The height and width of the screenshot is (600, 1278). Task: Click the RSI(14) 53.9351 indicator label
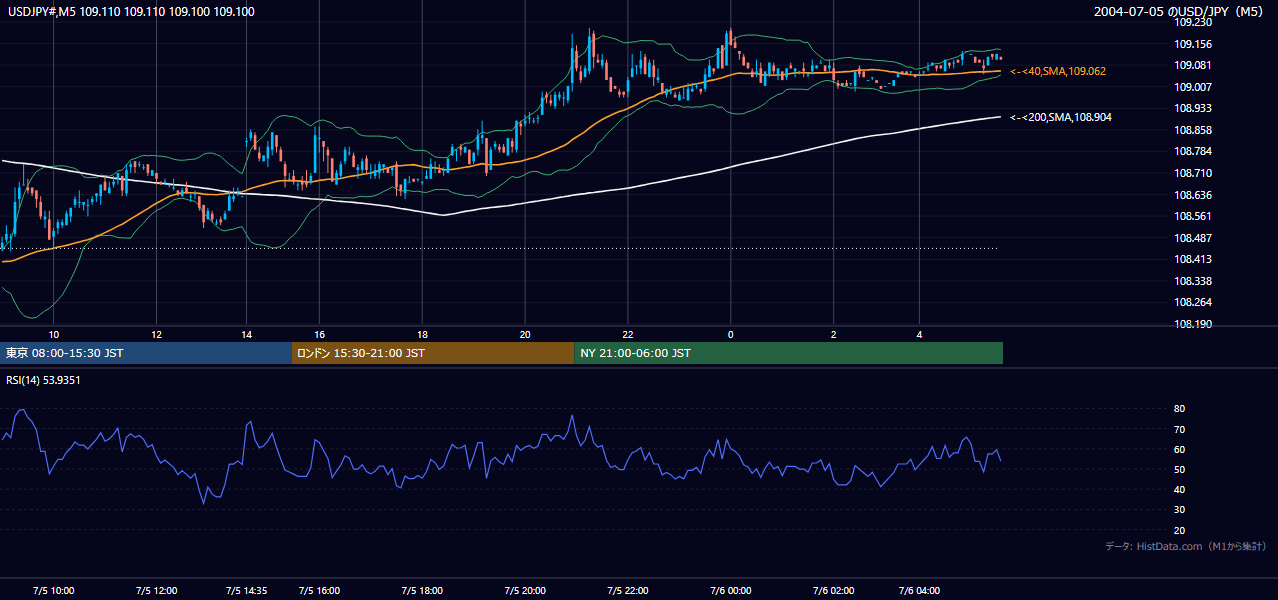click(x=42, y=380)
